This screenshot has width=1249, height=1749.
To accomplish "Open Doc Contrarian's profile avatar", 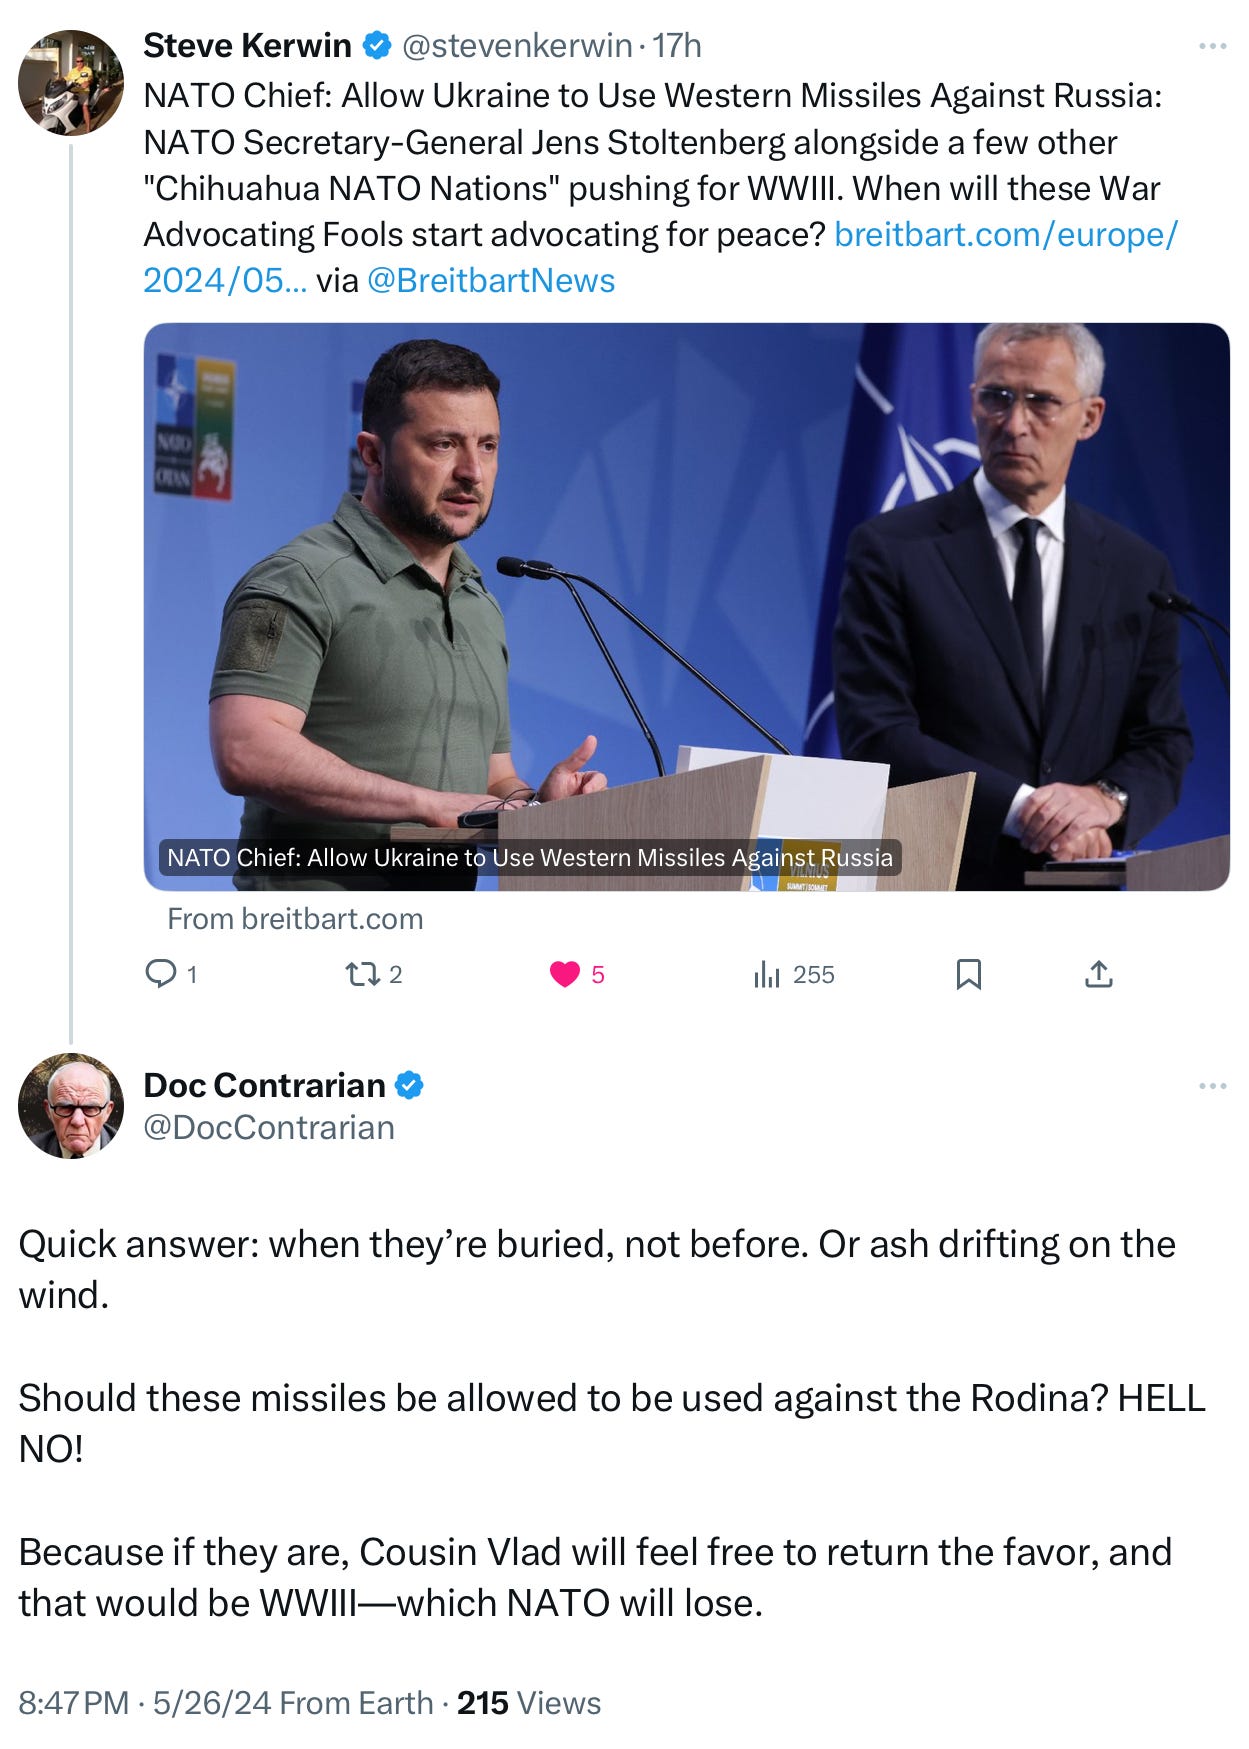I will (x=71, y=1105).
